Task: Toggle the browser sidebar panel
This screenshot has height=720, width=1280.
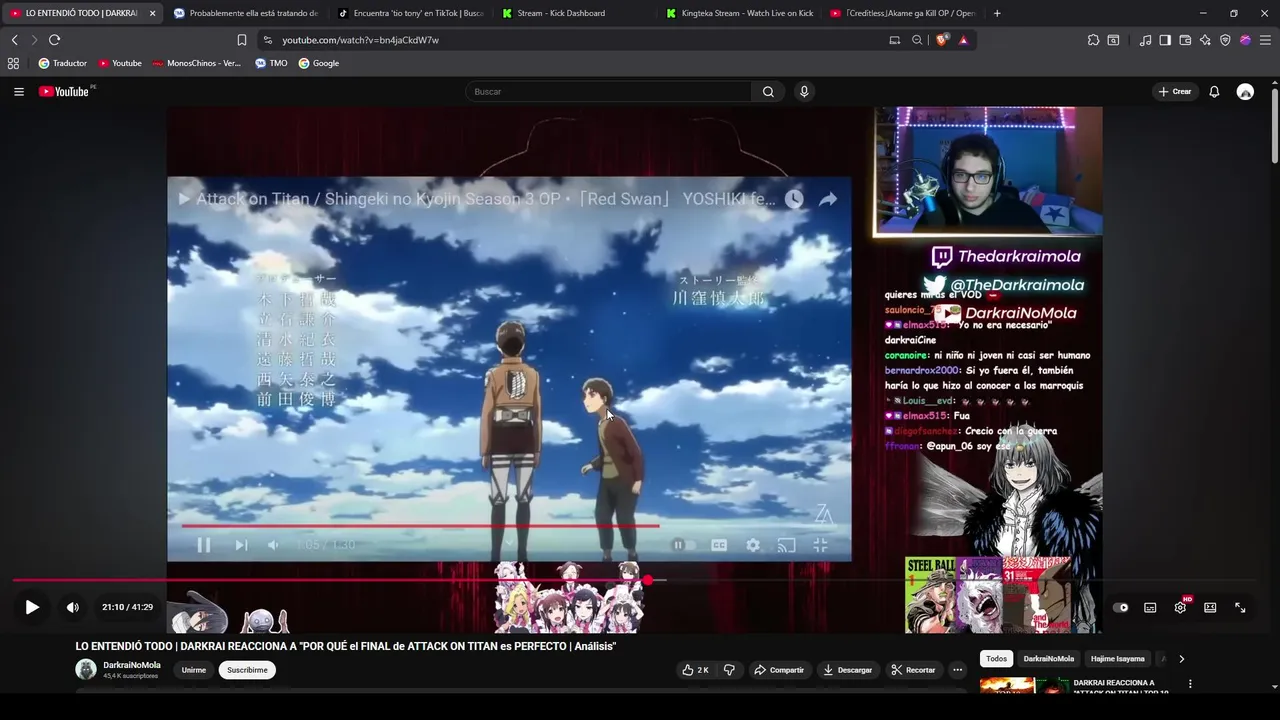Action: pyautogui.click(x=1165, y=40)
